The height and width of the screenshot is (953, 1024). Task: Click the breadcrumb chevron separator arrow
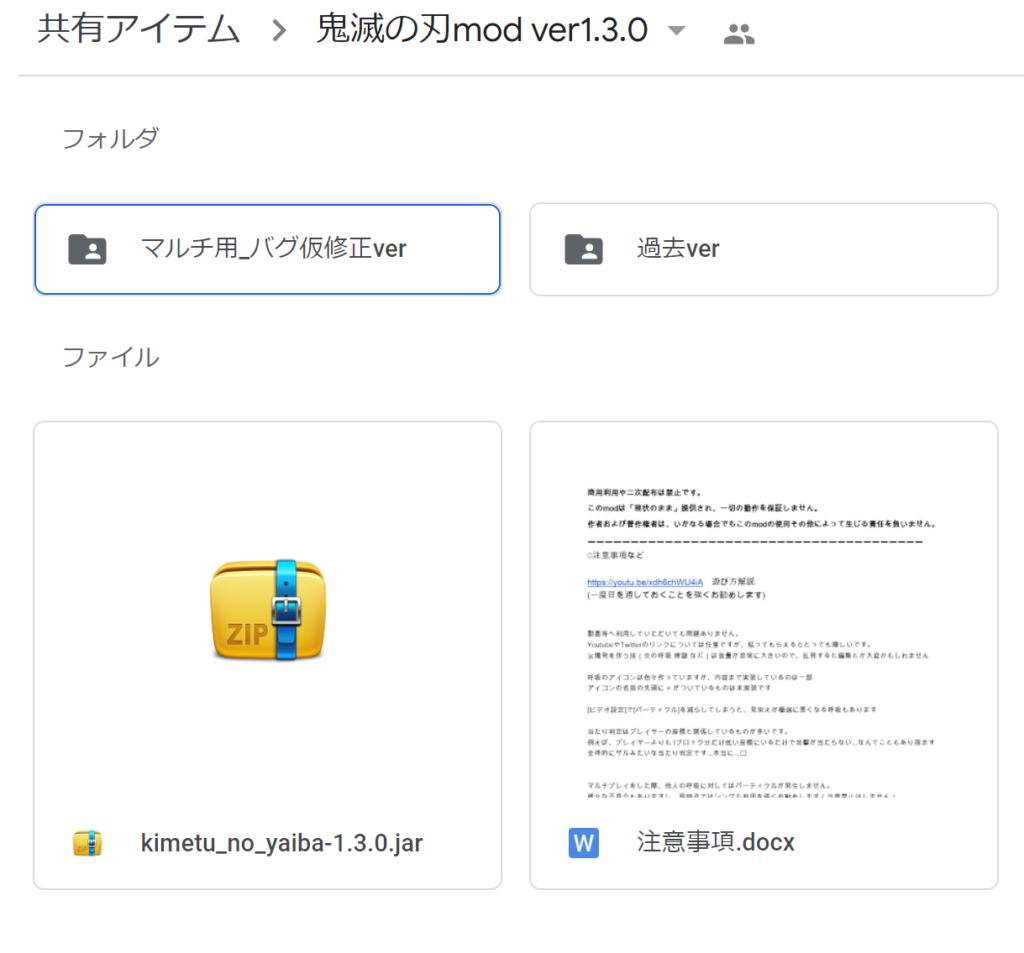pyautogui.click(x=279, y=30)
